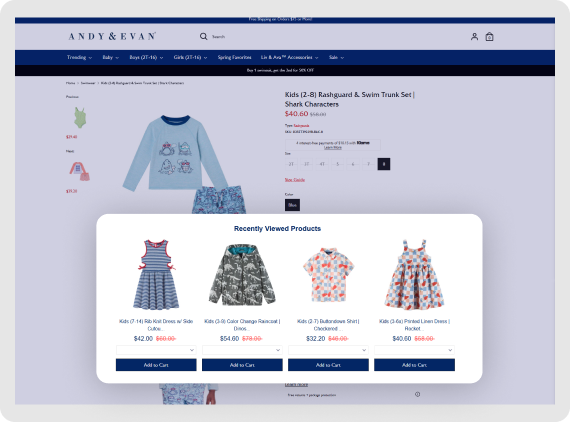This screenshot has width=570, height=422.
Task: Expand the Trending menu
Action: [x=79, y=57]
